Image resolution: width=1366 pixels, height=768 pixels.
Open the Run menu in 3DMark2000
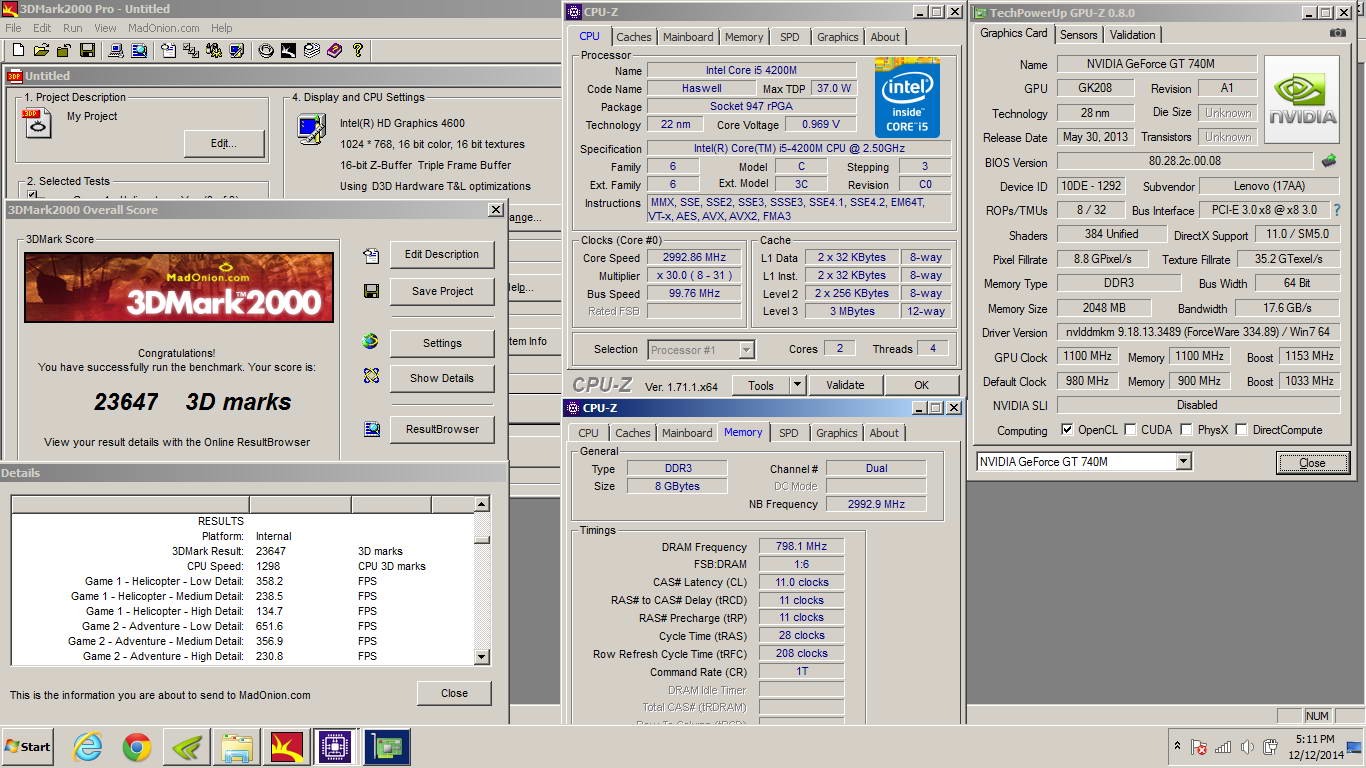(x=73, y=28)
